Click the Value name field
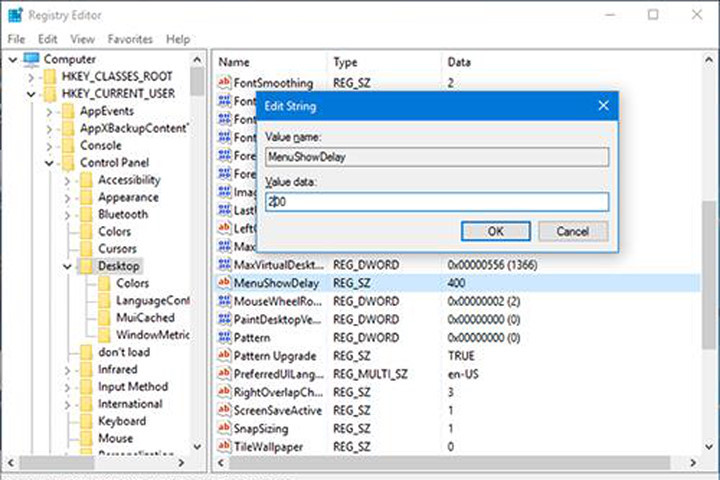This screenshot has height=480, width=720. click(437, 157)
